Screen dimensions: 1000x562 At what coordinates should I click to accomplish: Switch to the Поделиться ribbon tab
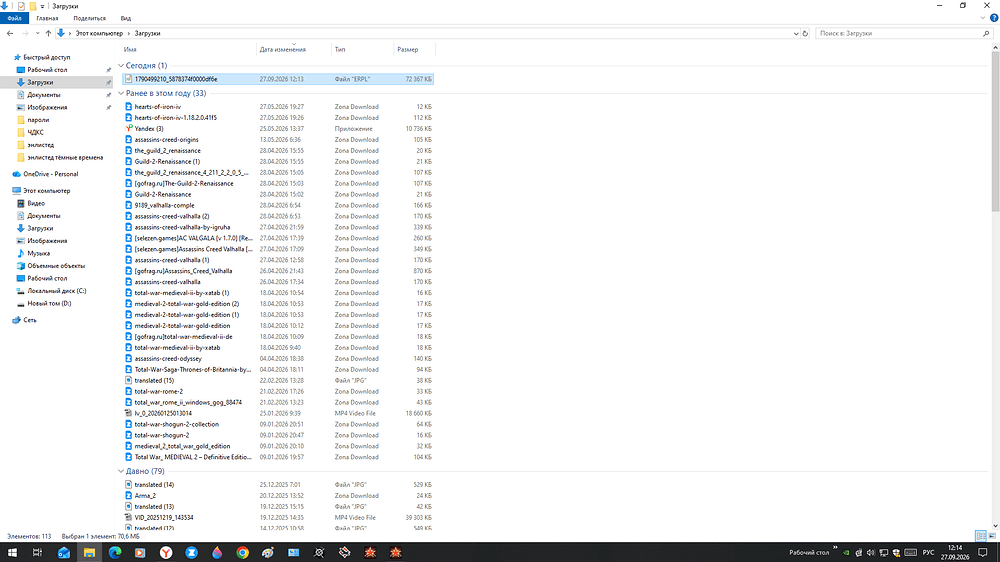coord(89,18)
